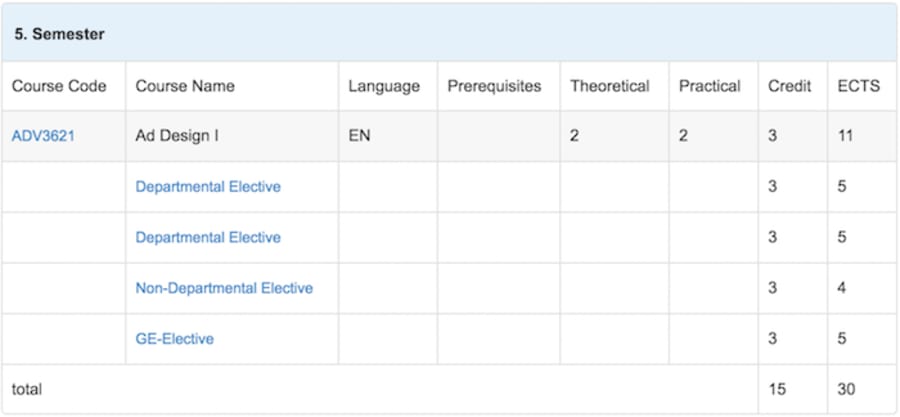Viewport: 900px width, 417px height.
Task: Click the total ECTS value 30
Action: point(846,389)
